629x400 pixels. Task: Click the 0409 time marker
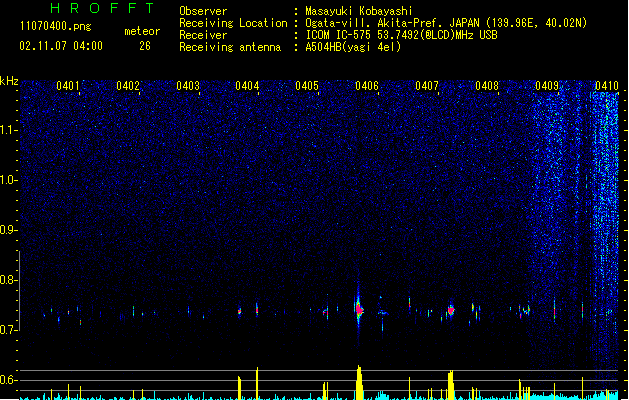tap(547, 86)
